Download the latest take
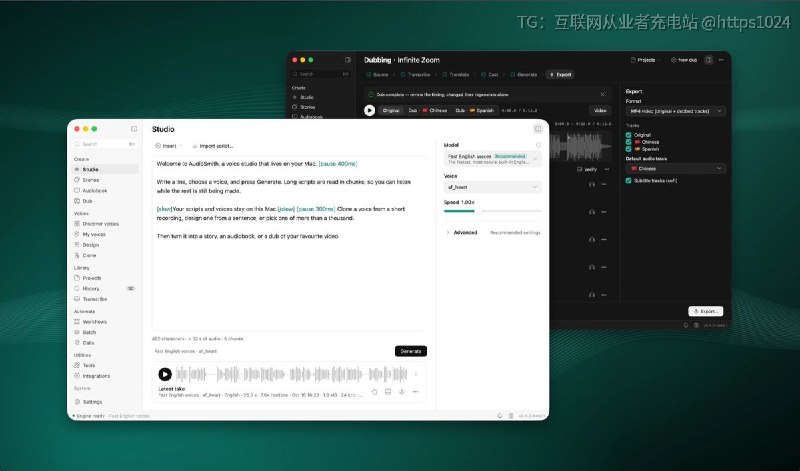The image size is (800, 471). pos(402,392)
